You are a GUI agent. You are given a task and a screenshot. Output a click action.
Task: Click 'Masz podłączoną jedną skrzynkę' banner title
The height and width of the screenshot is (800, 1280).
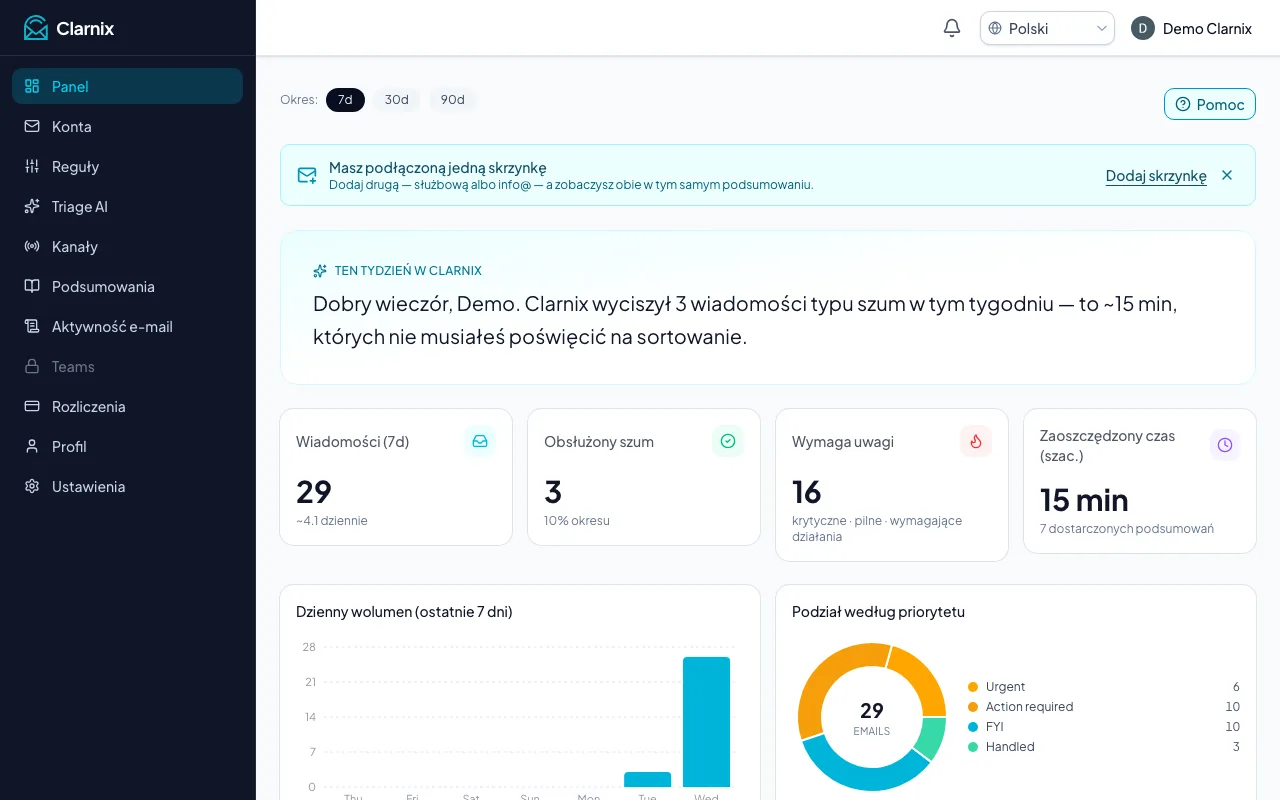click(x=438, y=168)
